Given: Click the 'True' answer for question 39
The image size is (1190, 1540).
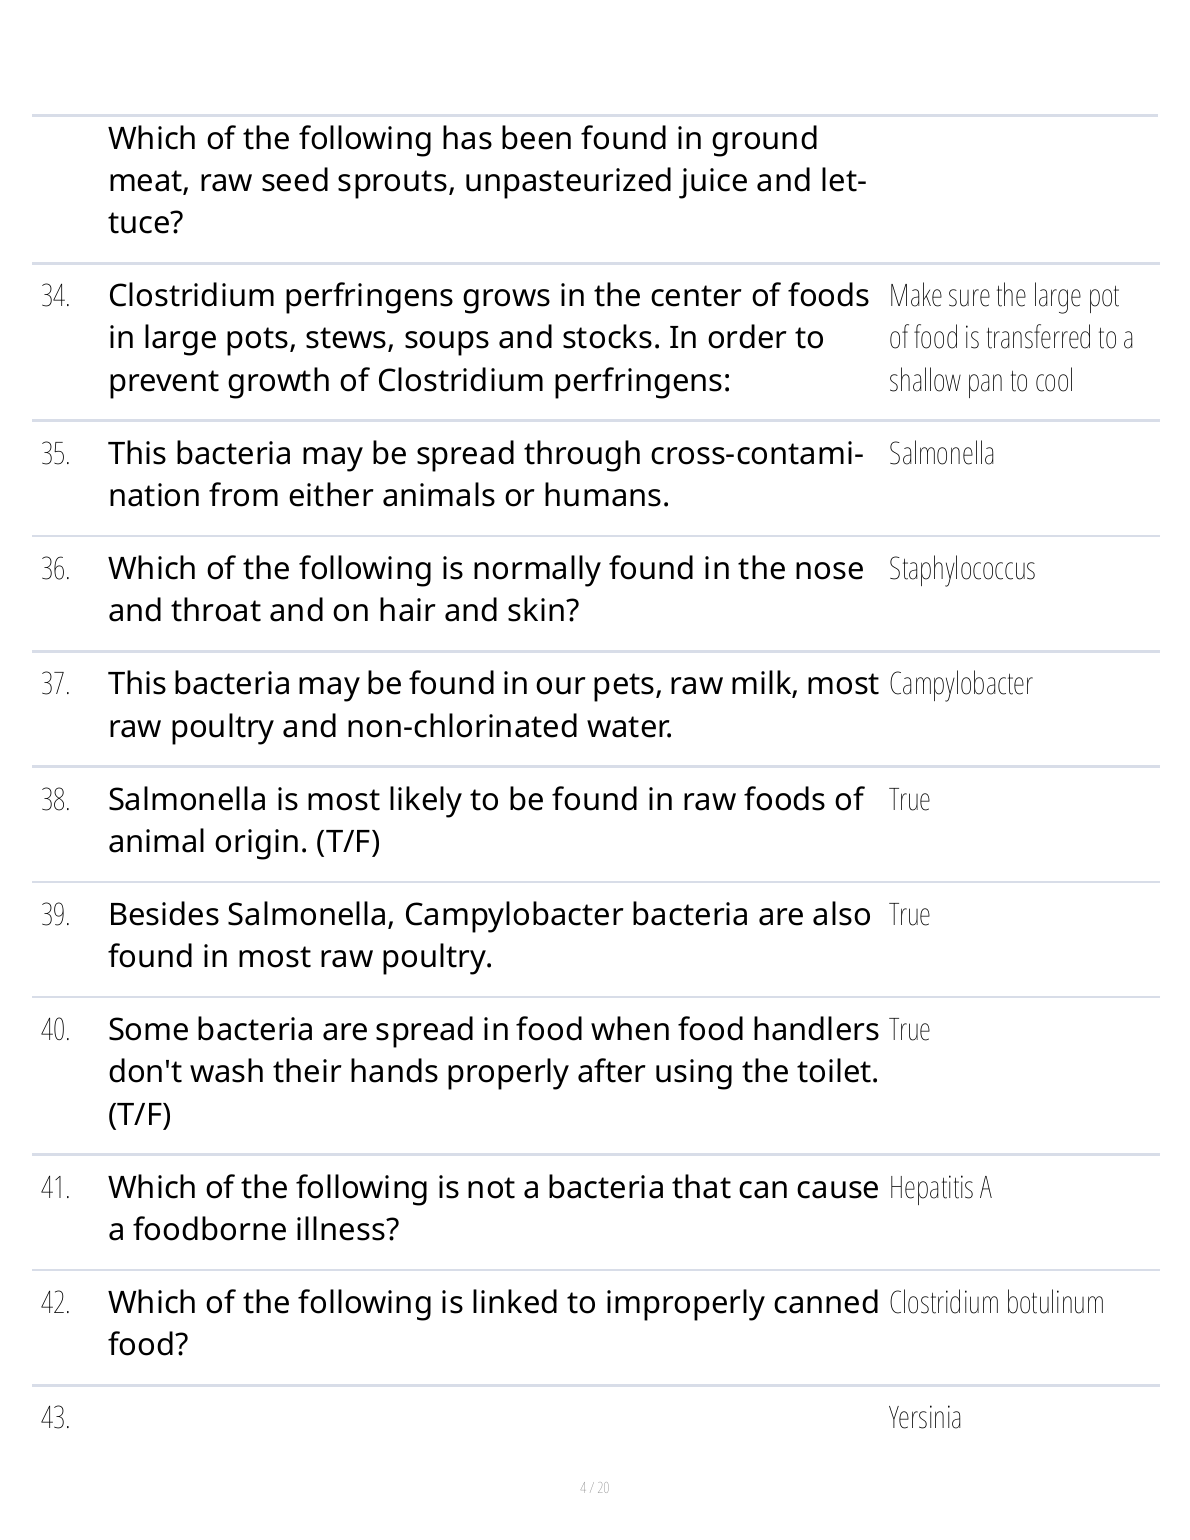Looking at the screenshot, I should tap(909, 915).
